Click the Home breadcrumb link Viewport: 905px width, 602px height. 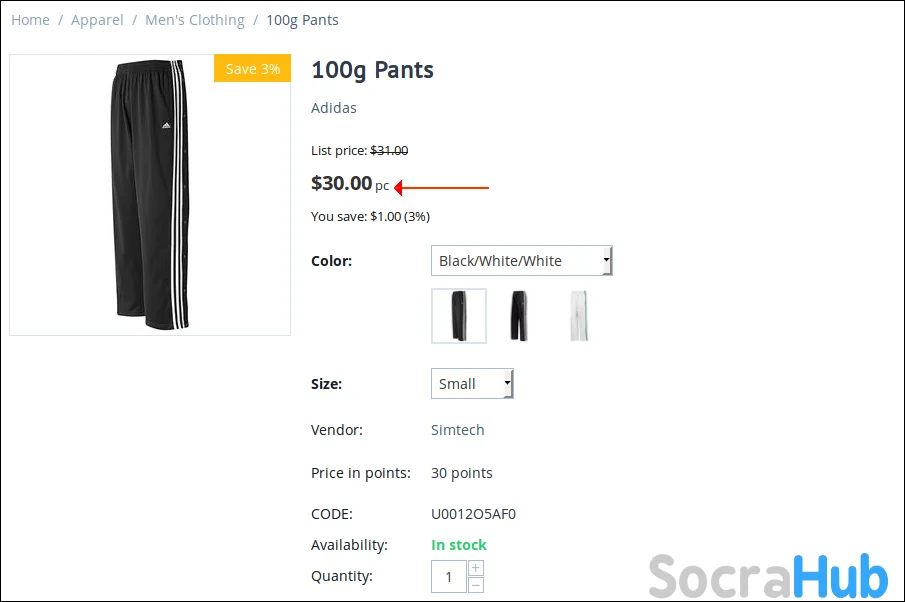point(30,20)
